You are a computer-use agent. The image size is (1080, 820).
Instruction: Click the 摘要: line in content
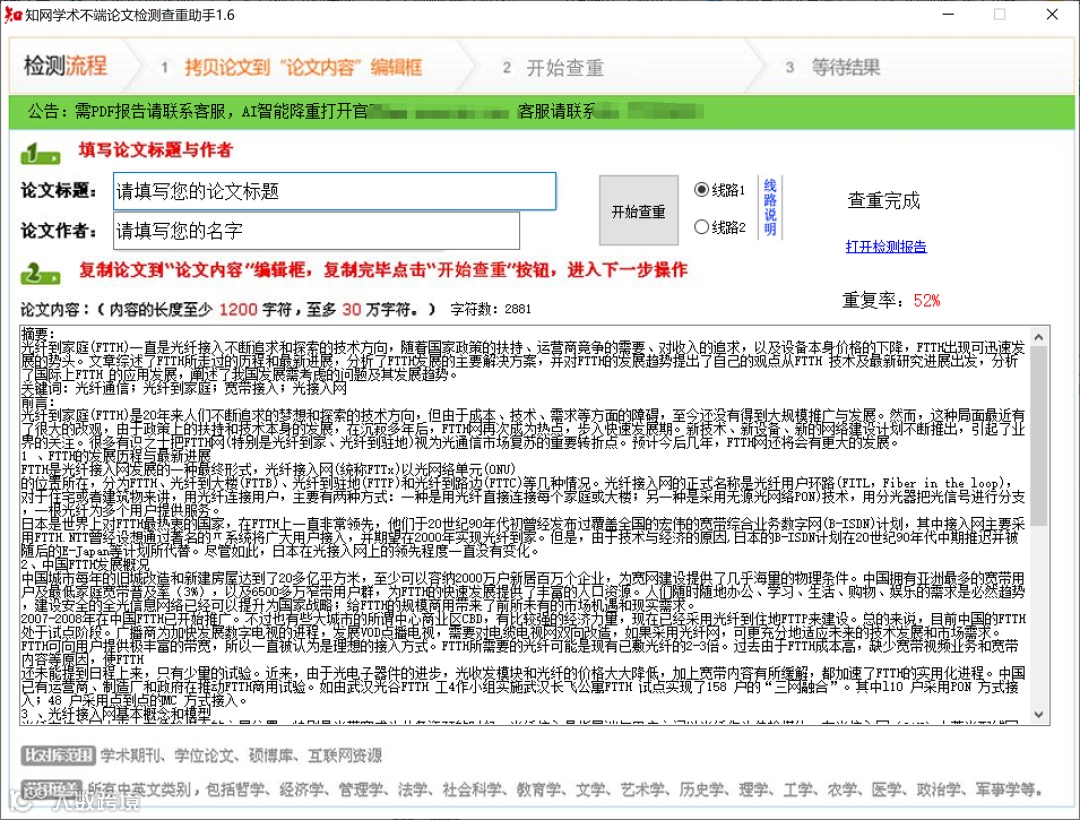[38, 333]
